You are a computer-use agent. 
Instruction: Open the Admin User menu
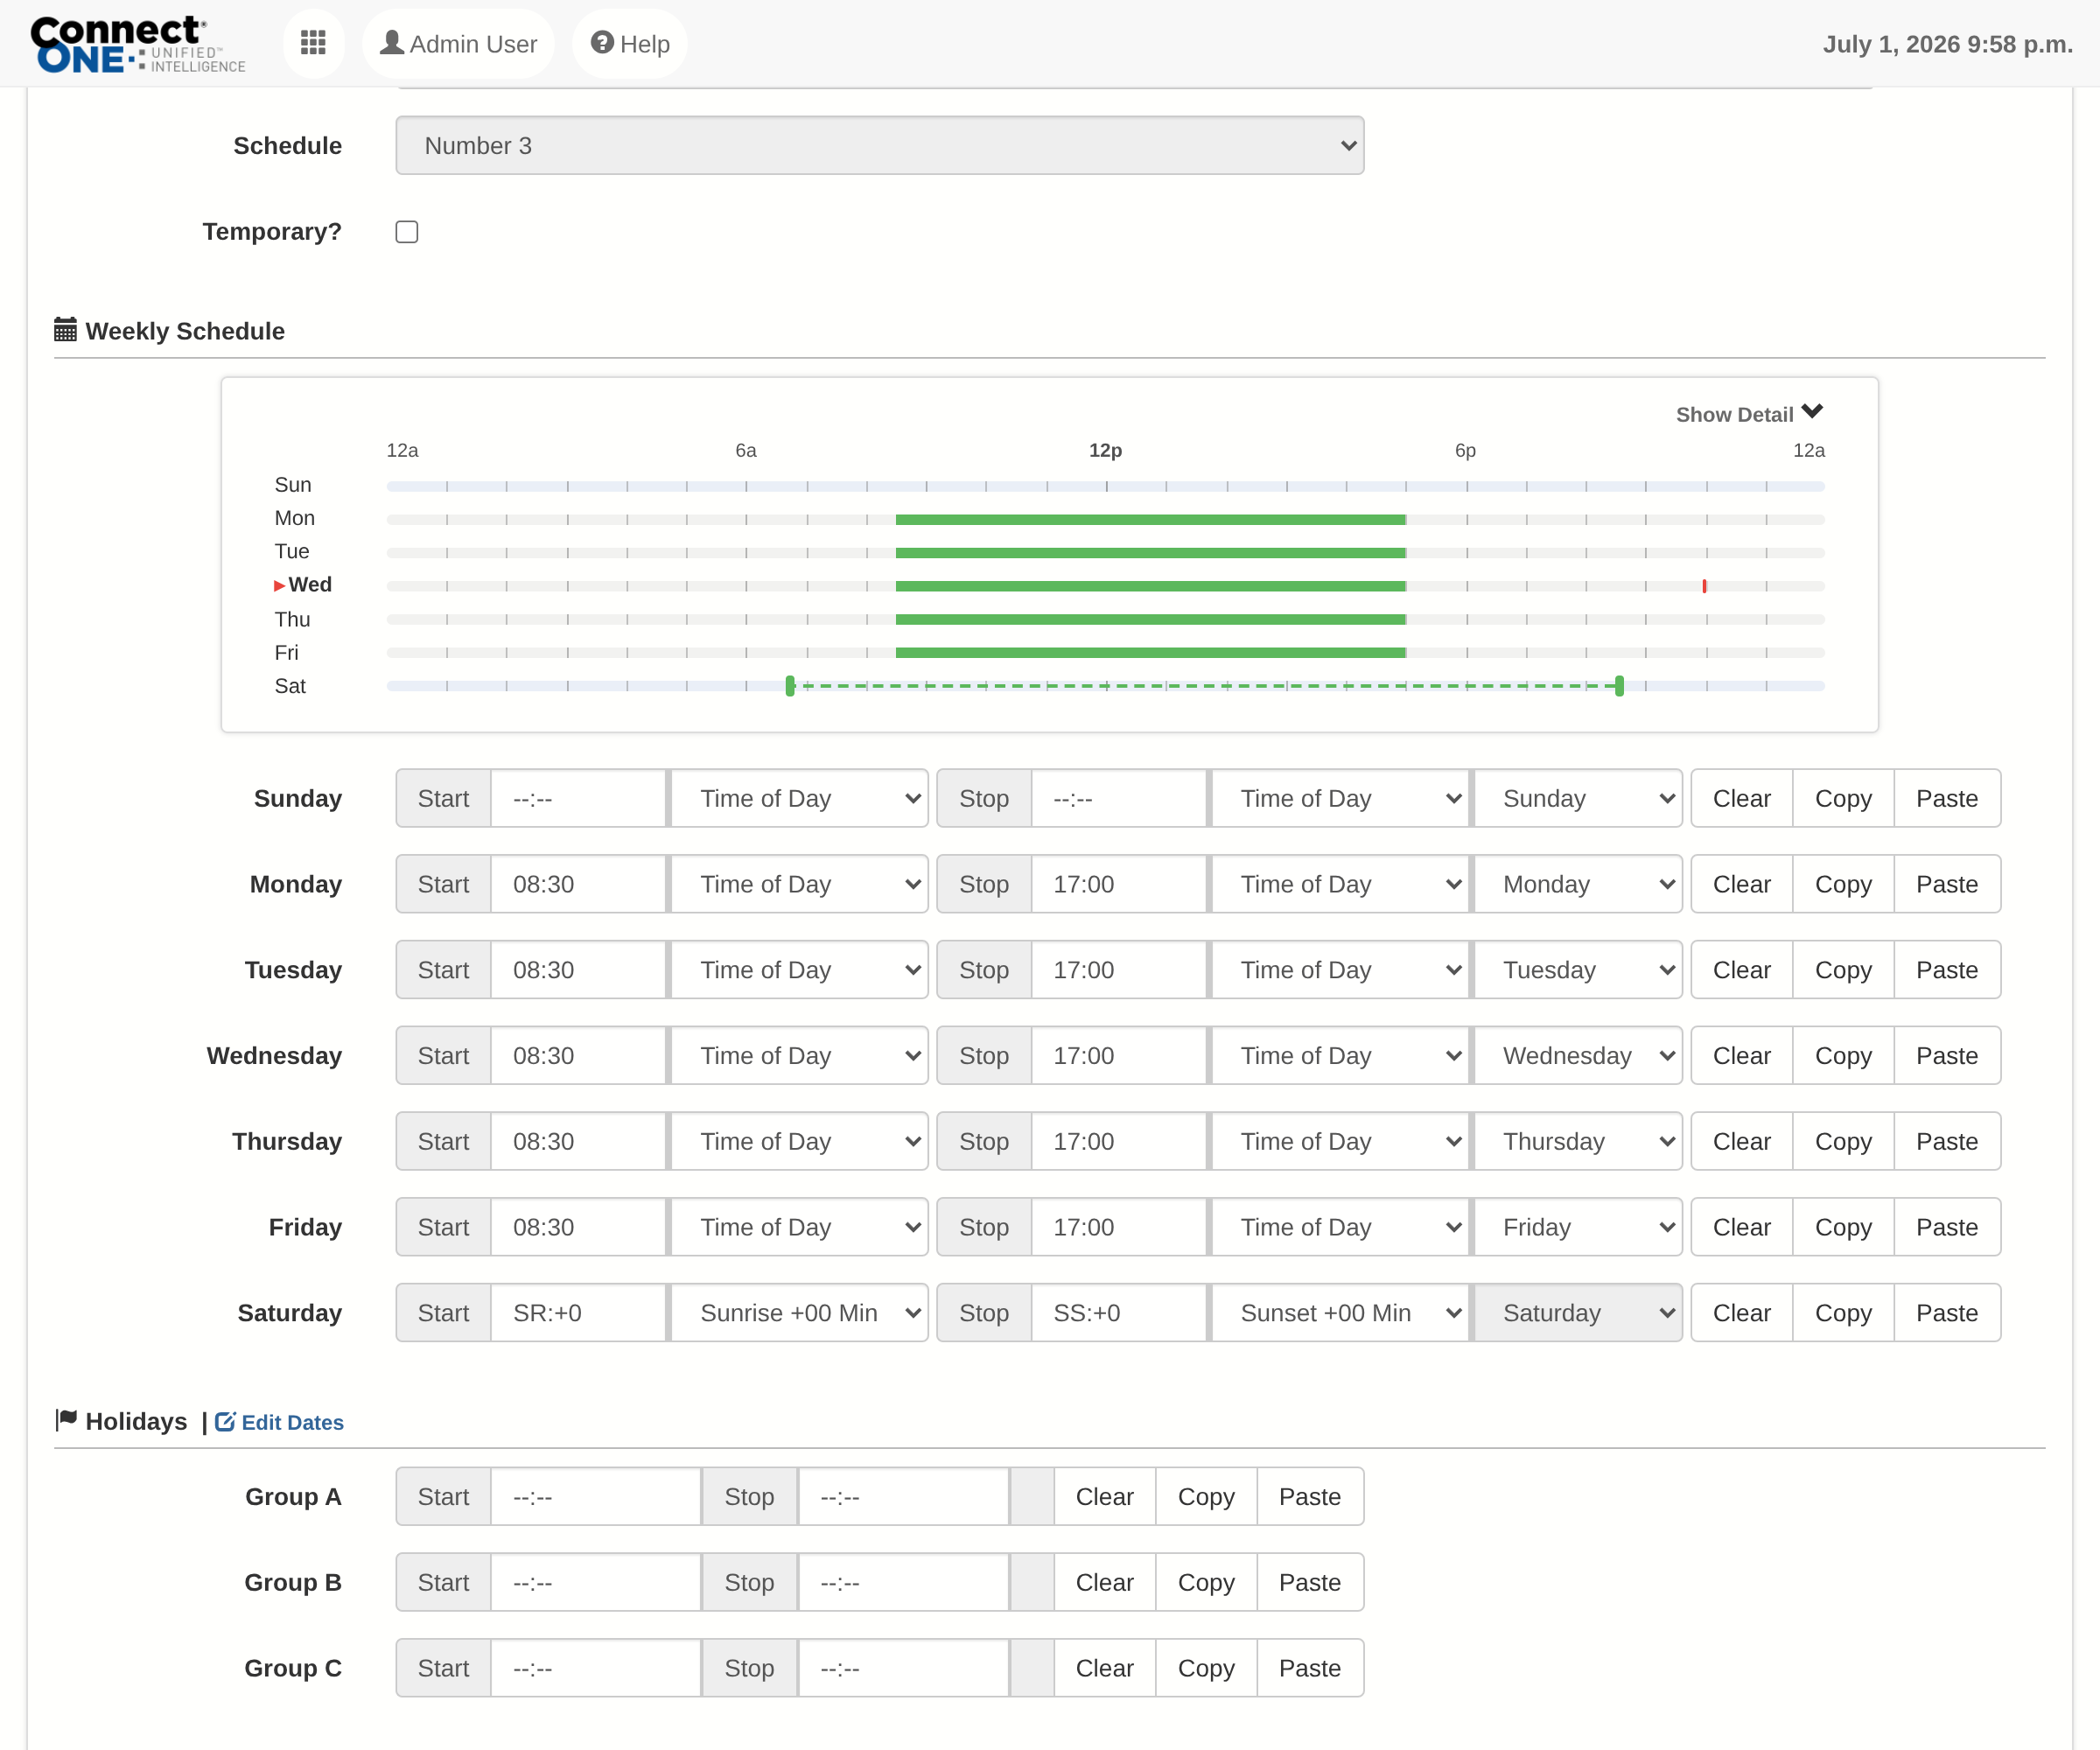point(458,44)
